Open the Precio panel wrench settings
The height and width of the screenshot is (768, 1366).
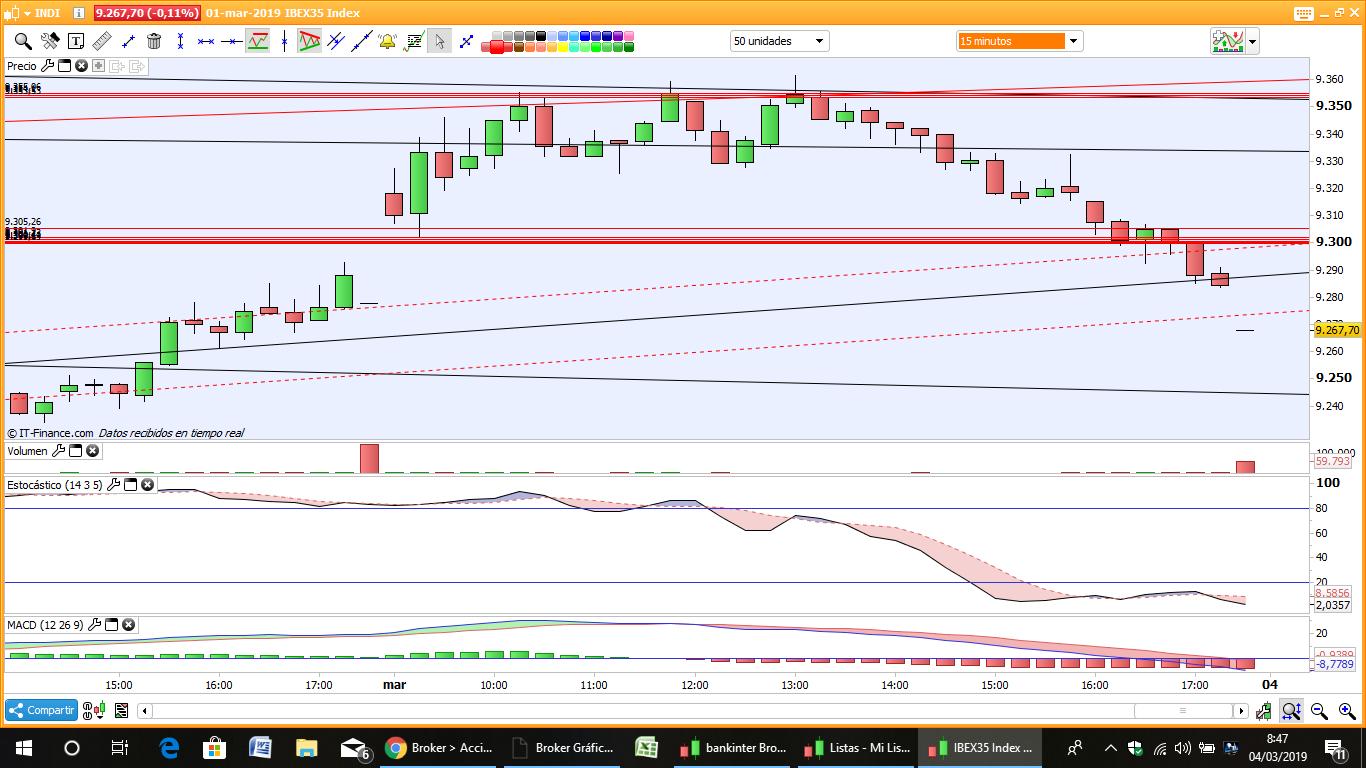click(x=47, y=66)
